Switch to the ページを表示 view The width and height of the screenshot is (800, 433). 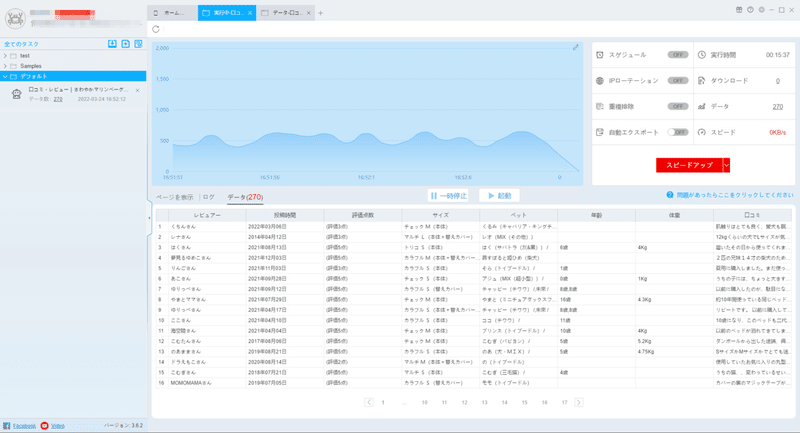pos(175,197)
